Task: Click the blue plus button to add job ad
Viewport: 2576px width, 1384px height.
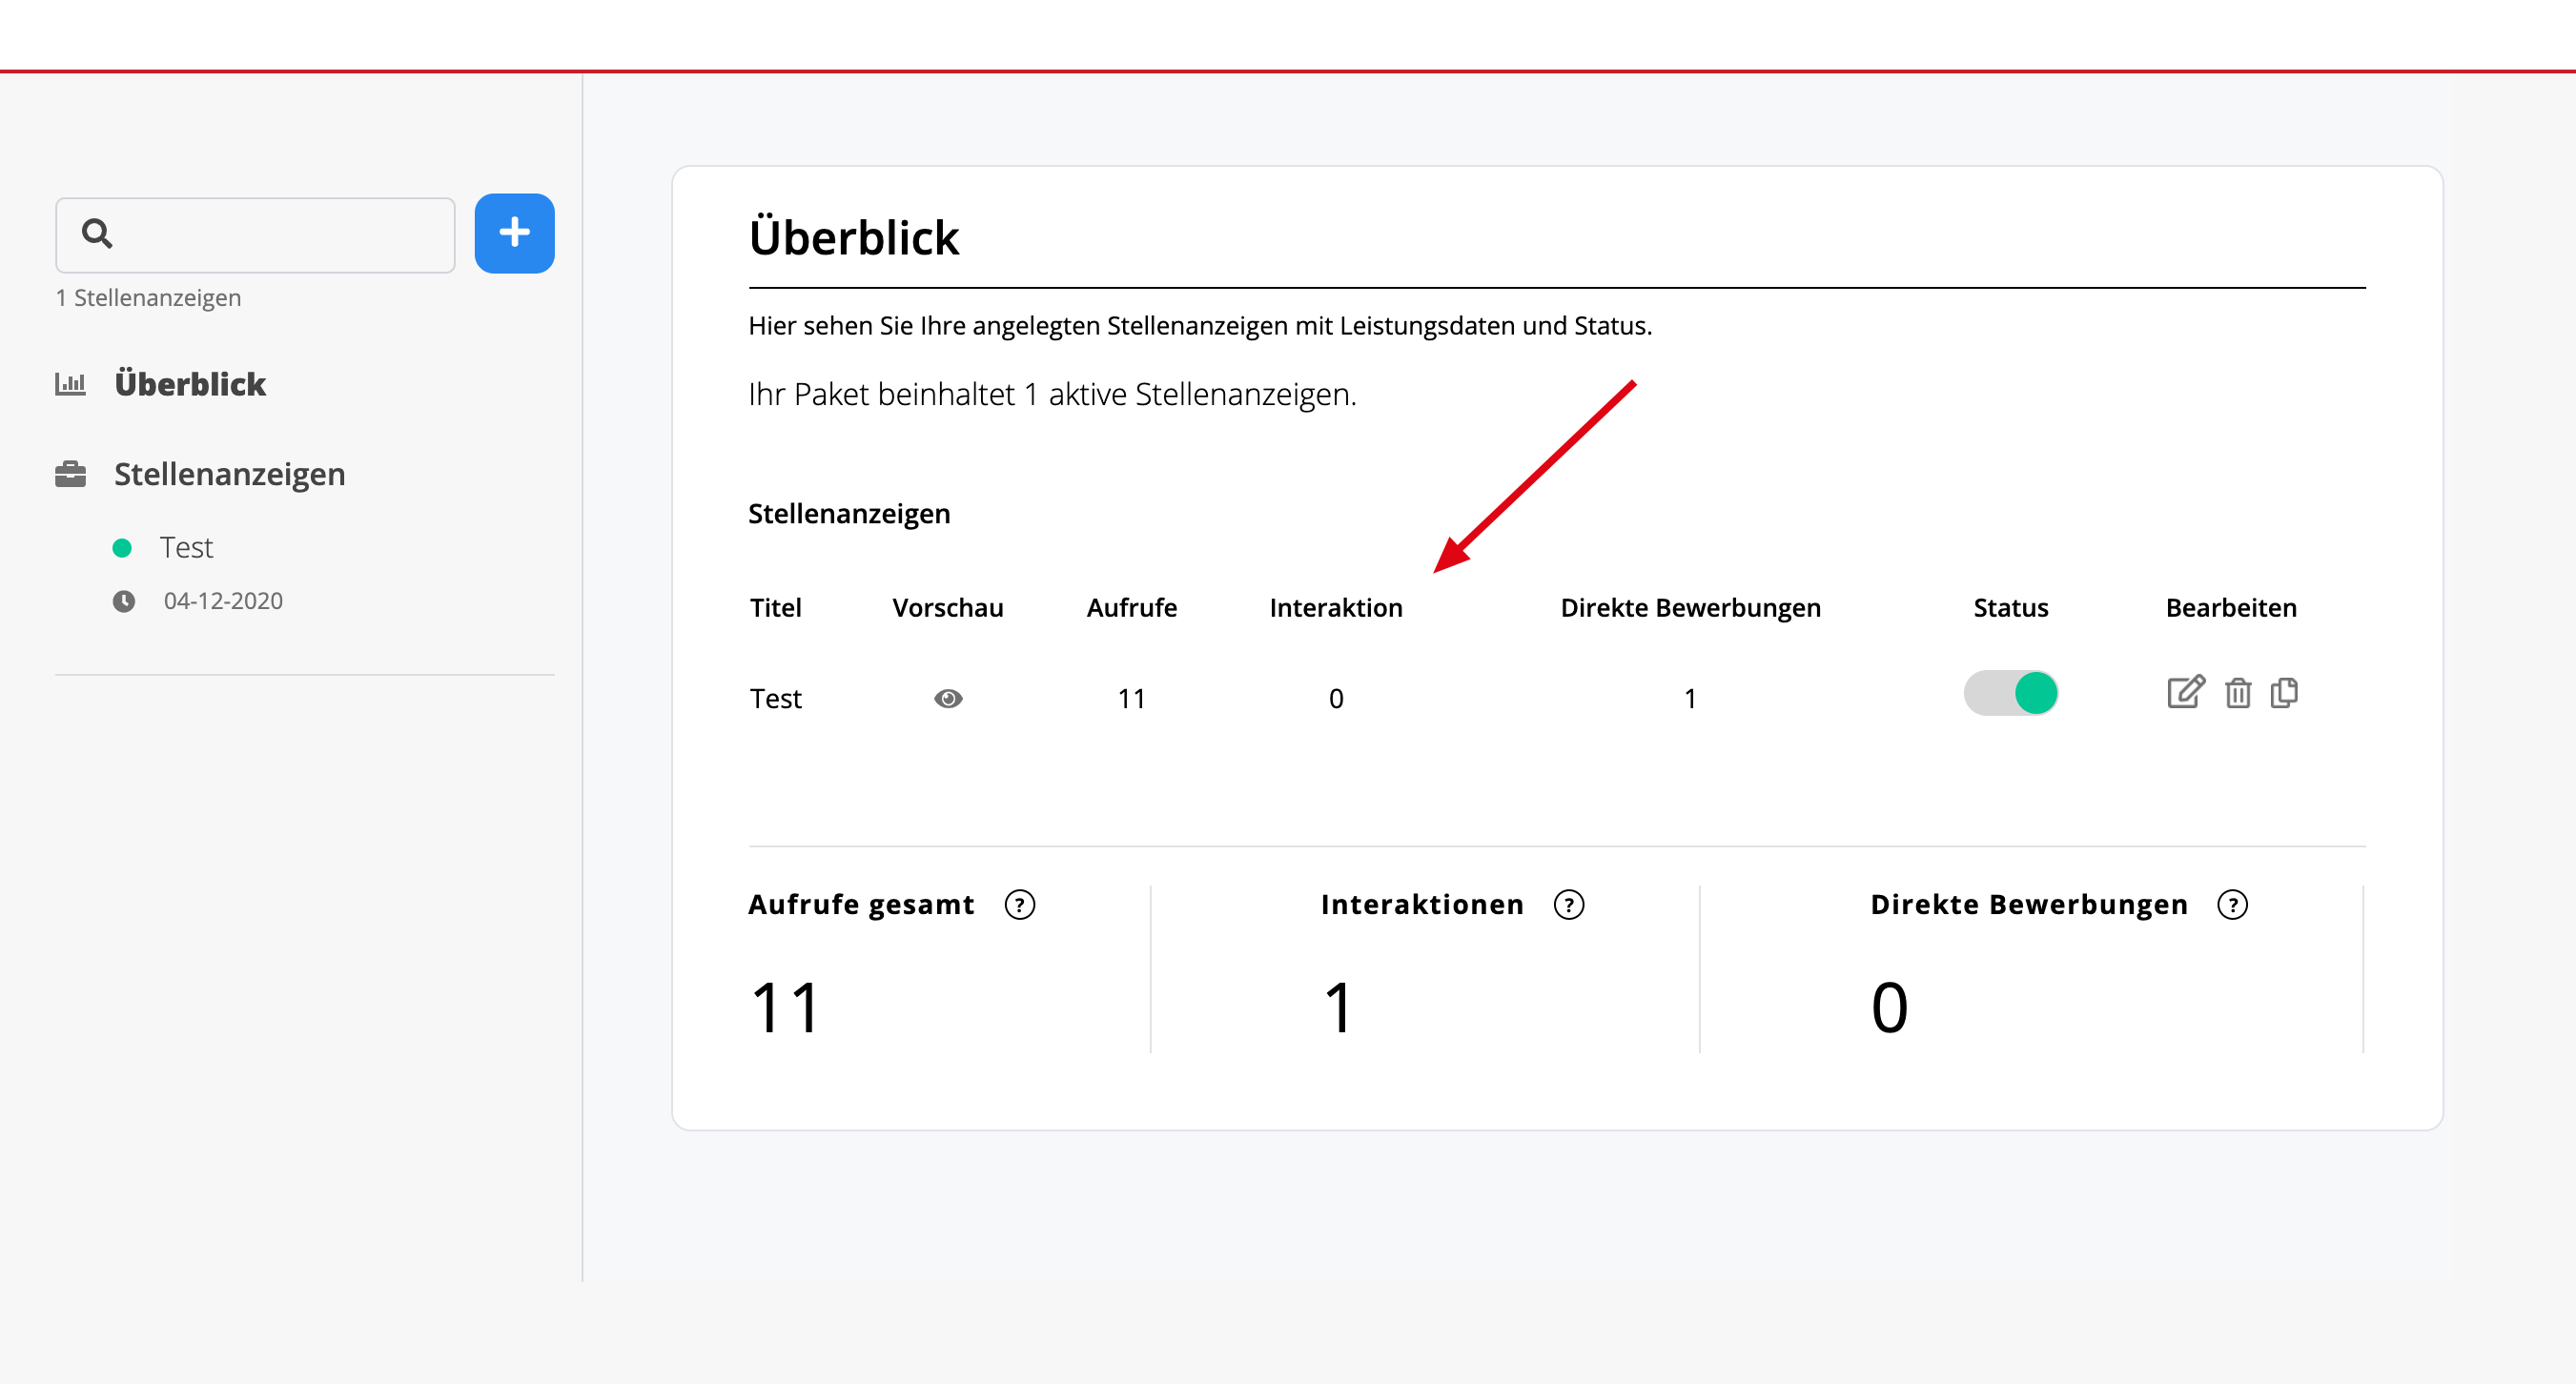Action: tap(514, 233)
